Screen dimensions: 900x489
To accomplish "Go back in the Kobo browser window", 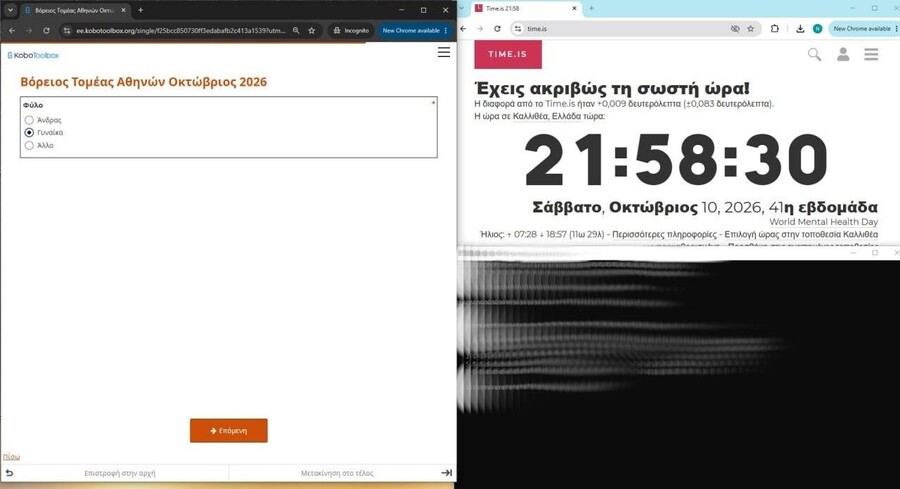I will coord(12,30).
